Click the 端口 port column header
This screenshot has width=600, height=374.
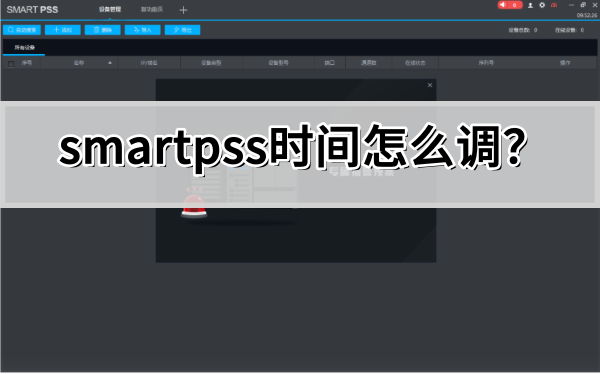[x=329, y=63]
